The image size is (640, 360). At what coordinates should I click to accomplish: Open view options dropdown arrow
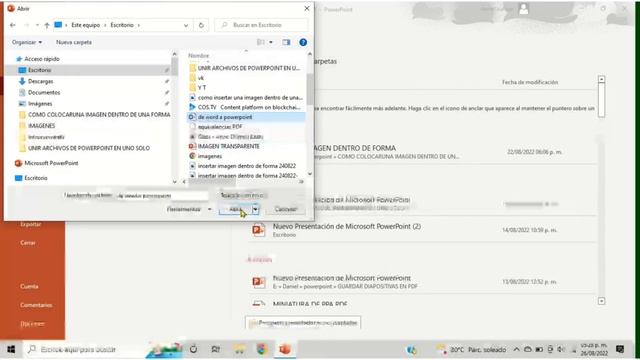pyautogui.click(x=271, y=42)
